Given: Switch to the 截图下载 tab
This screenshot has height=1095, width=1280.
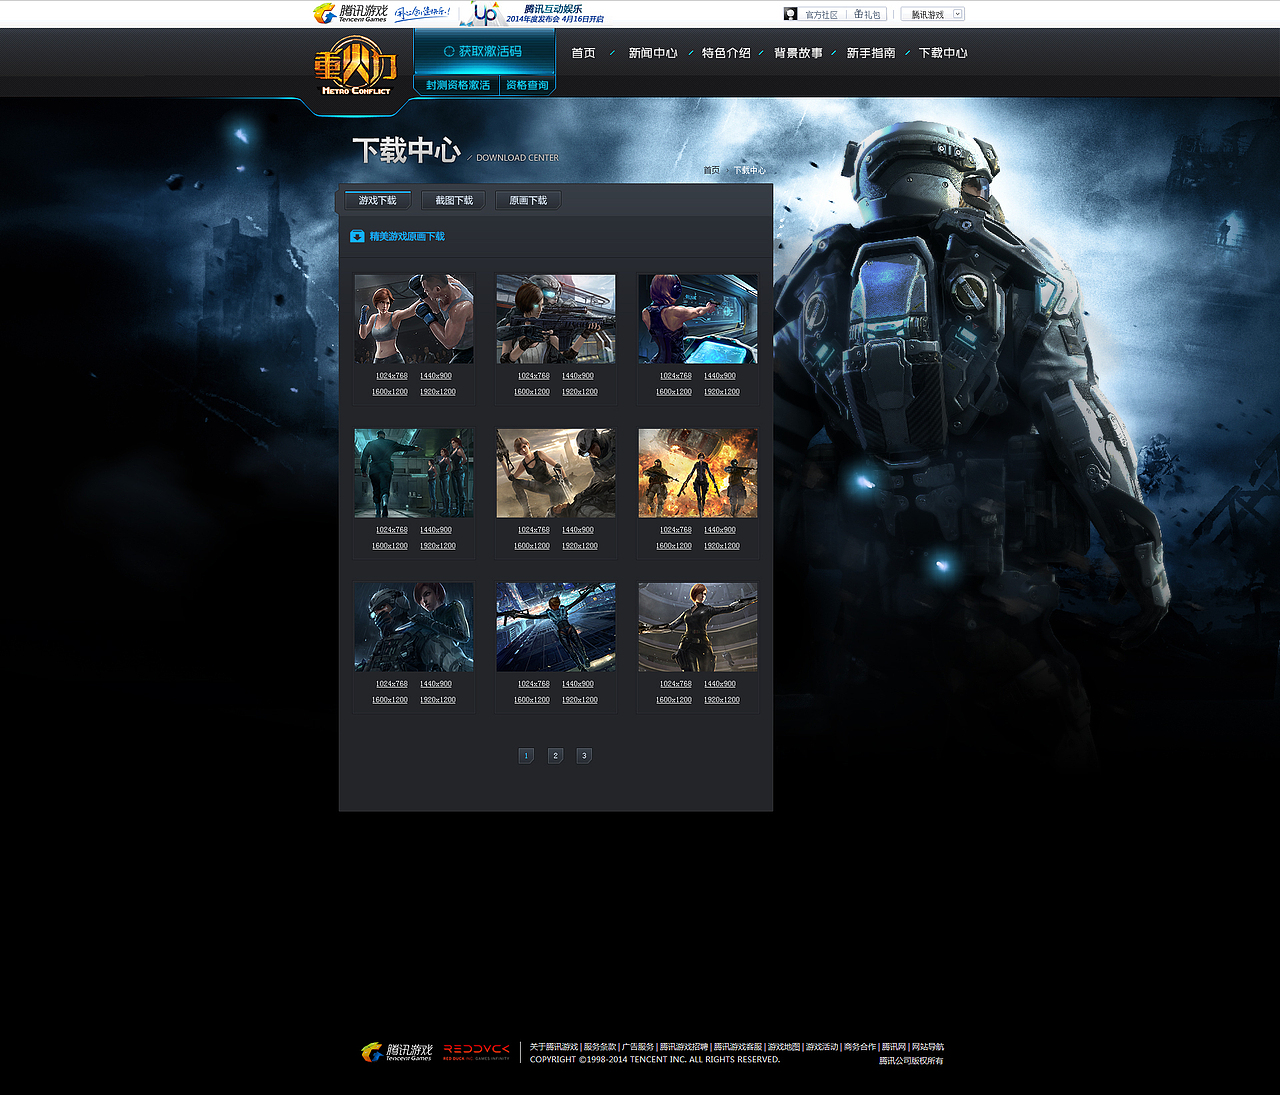Looking at the screenshot, I should [x=454, y=200].
